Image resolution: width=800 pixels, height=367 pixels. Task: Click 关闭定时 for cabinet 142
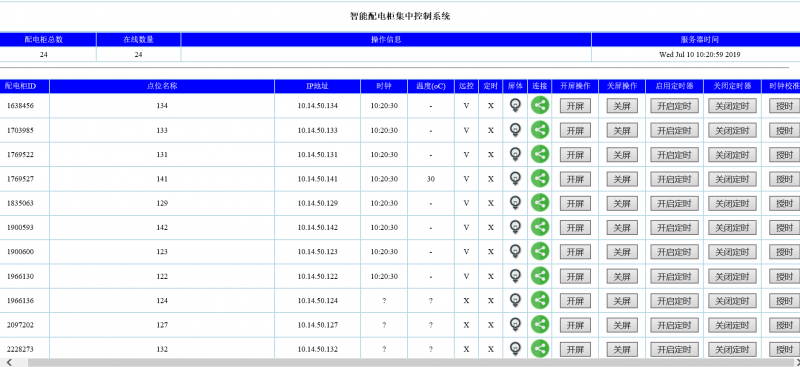pos(732,227)
